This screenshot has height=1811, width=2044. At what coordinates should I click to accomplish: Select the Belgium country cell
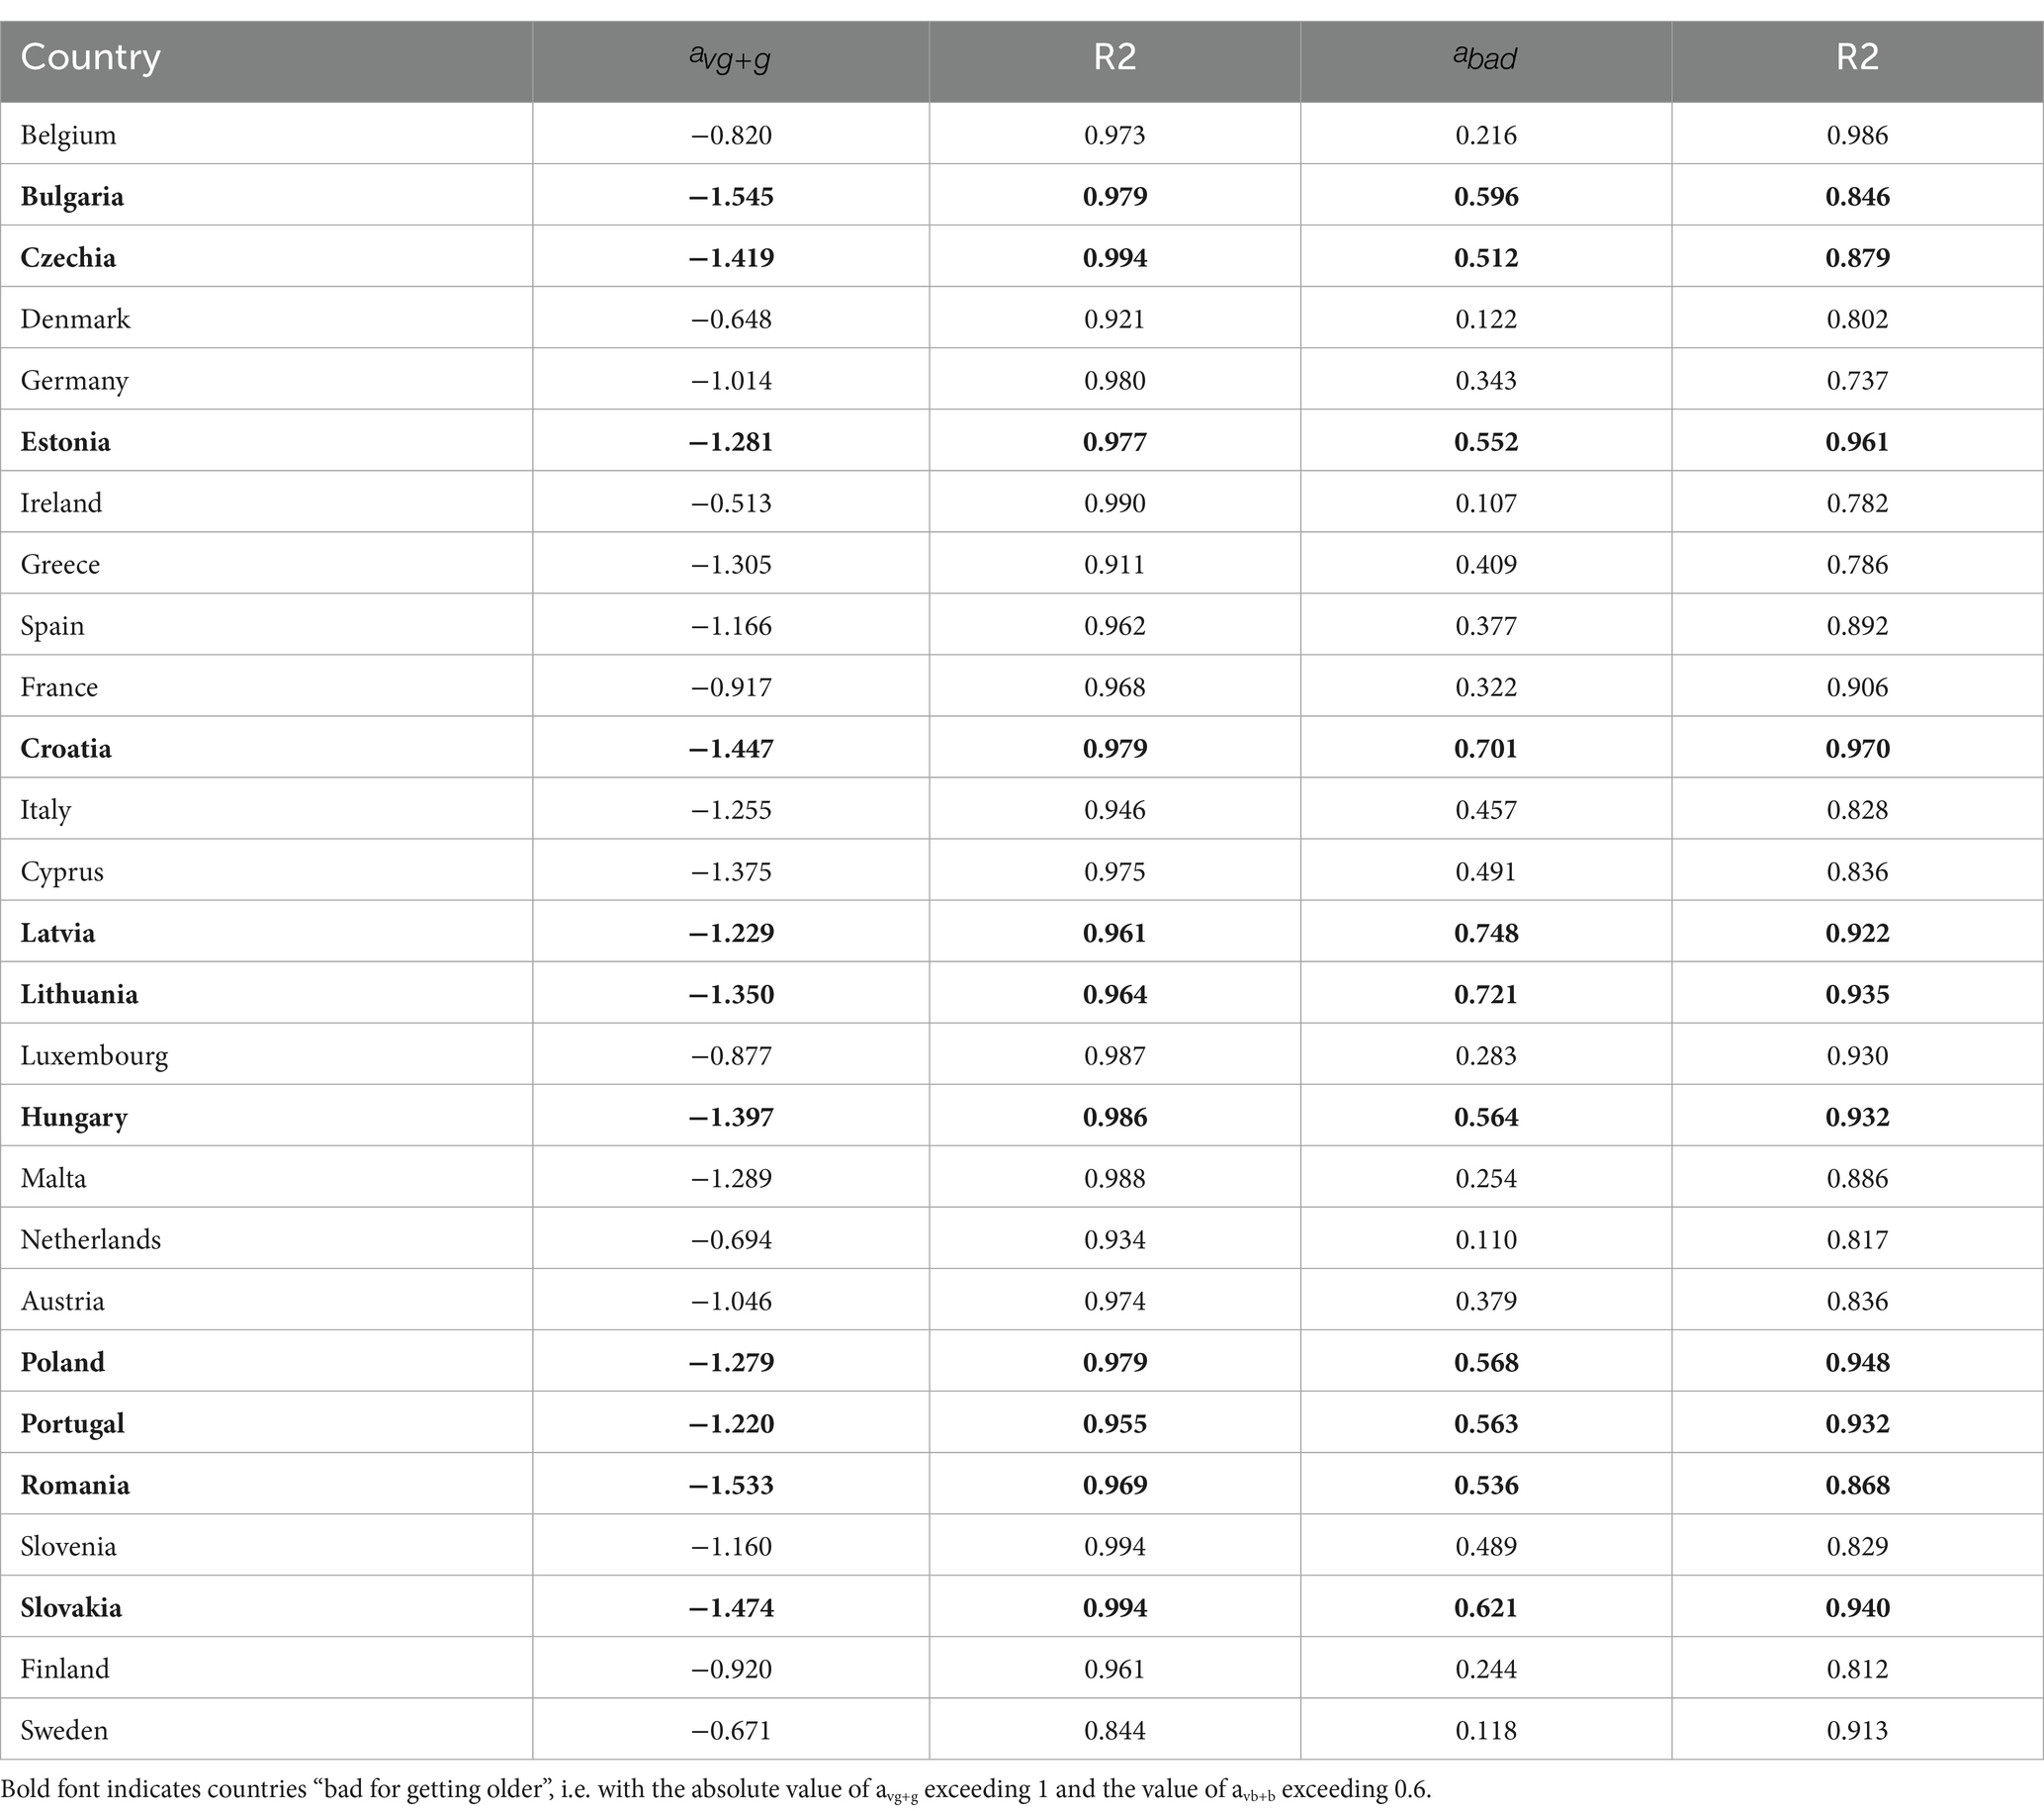click(68, 135)
